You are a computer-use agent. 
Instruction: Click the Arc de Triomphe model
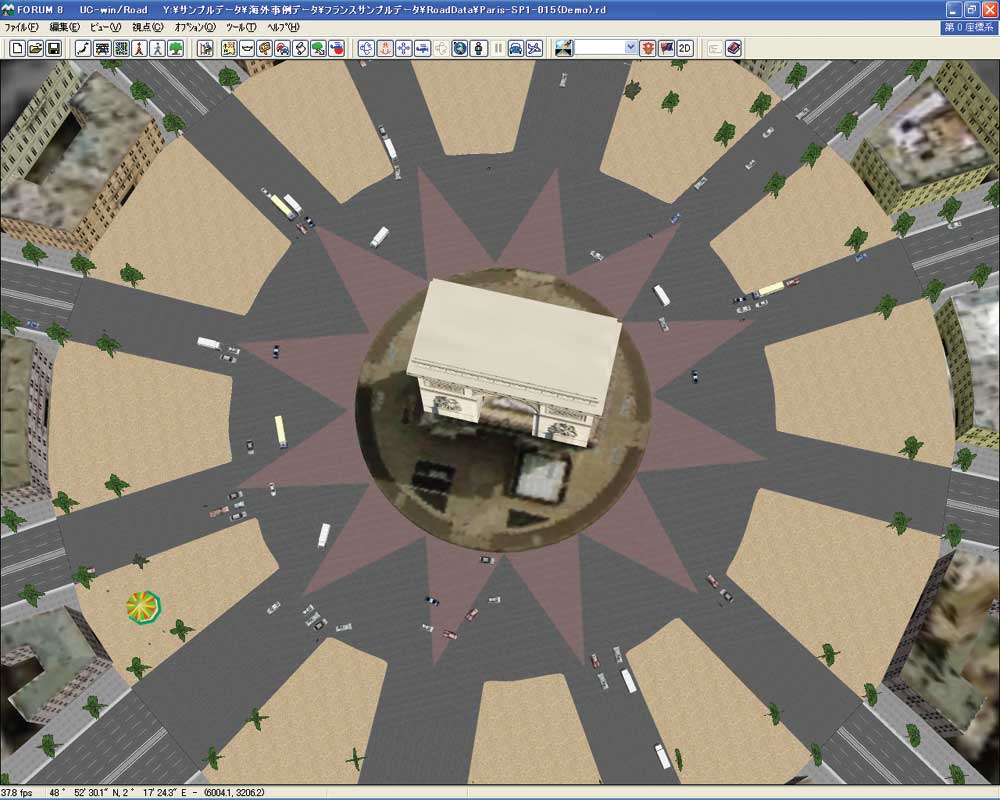click(x=514, y=361)
